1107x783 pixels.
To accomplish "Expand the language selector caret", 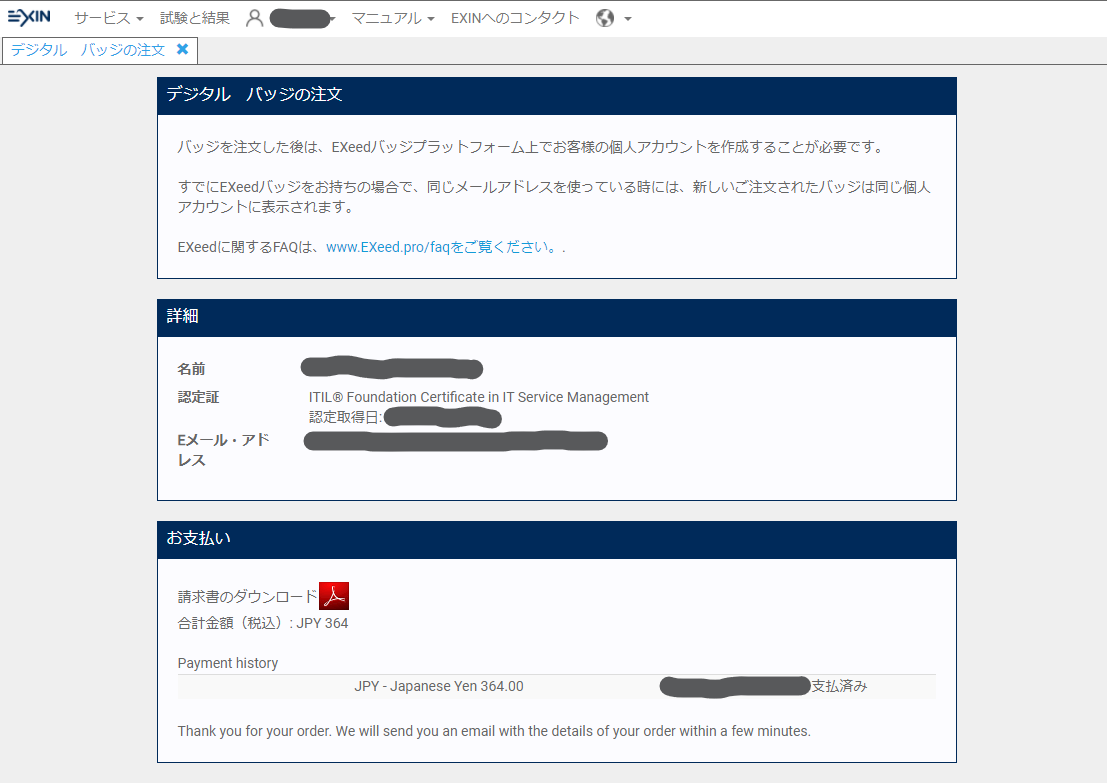I will point(628,19).
